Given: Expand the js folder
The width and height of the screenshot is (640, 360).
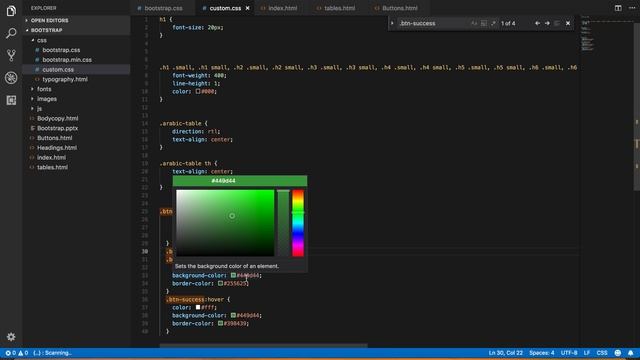Looking at the screenshot, I should pyautogui.click(x=39, y=109).
